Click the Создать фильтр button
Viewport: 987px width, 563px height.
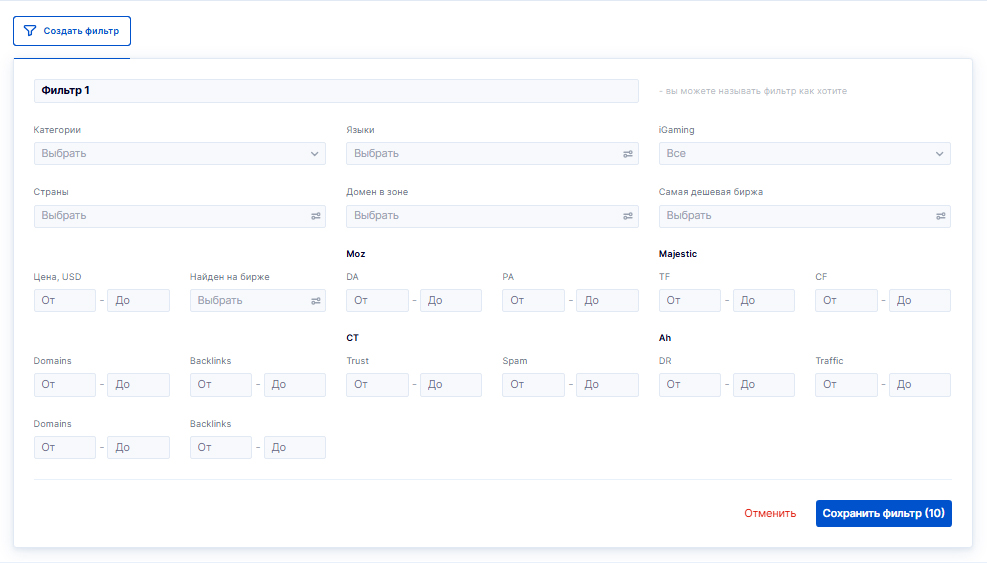point(72,31)
